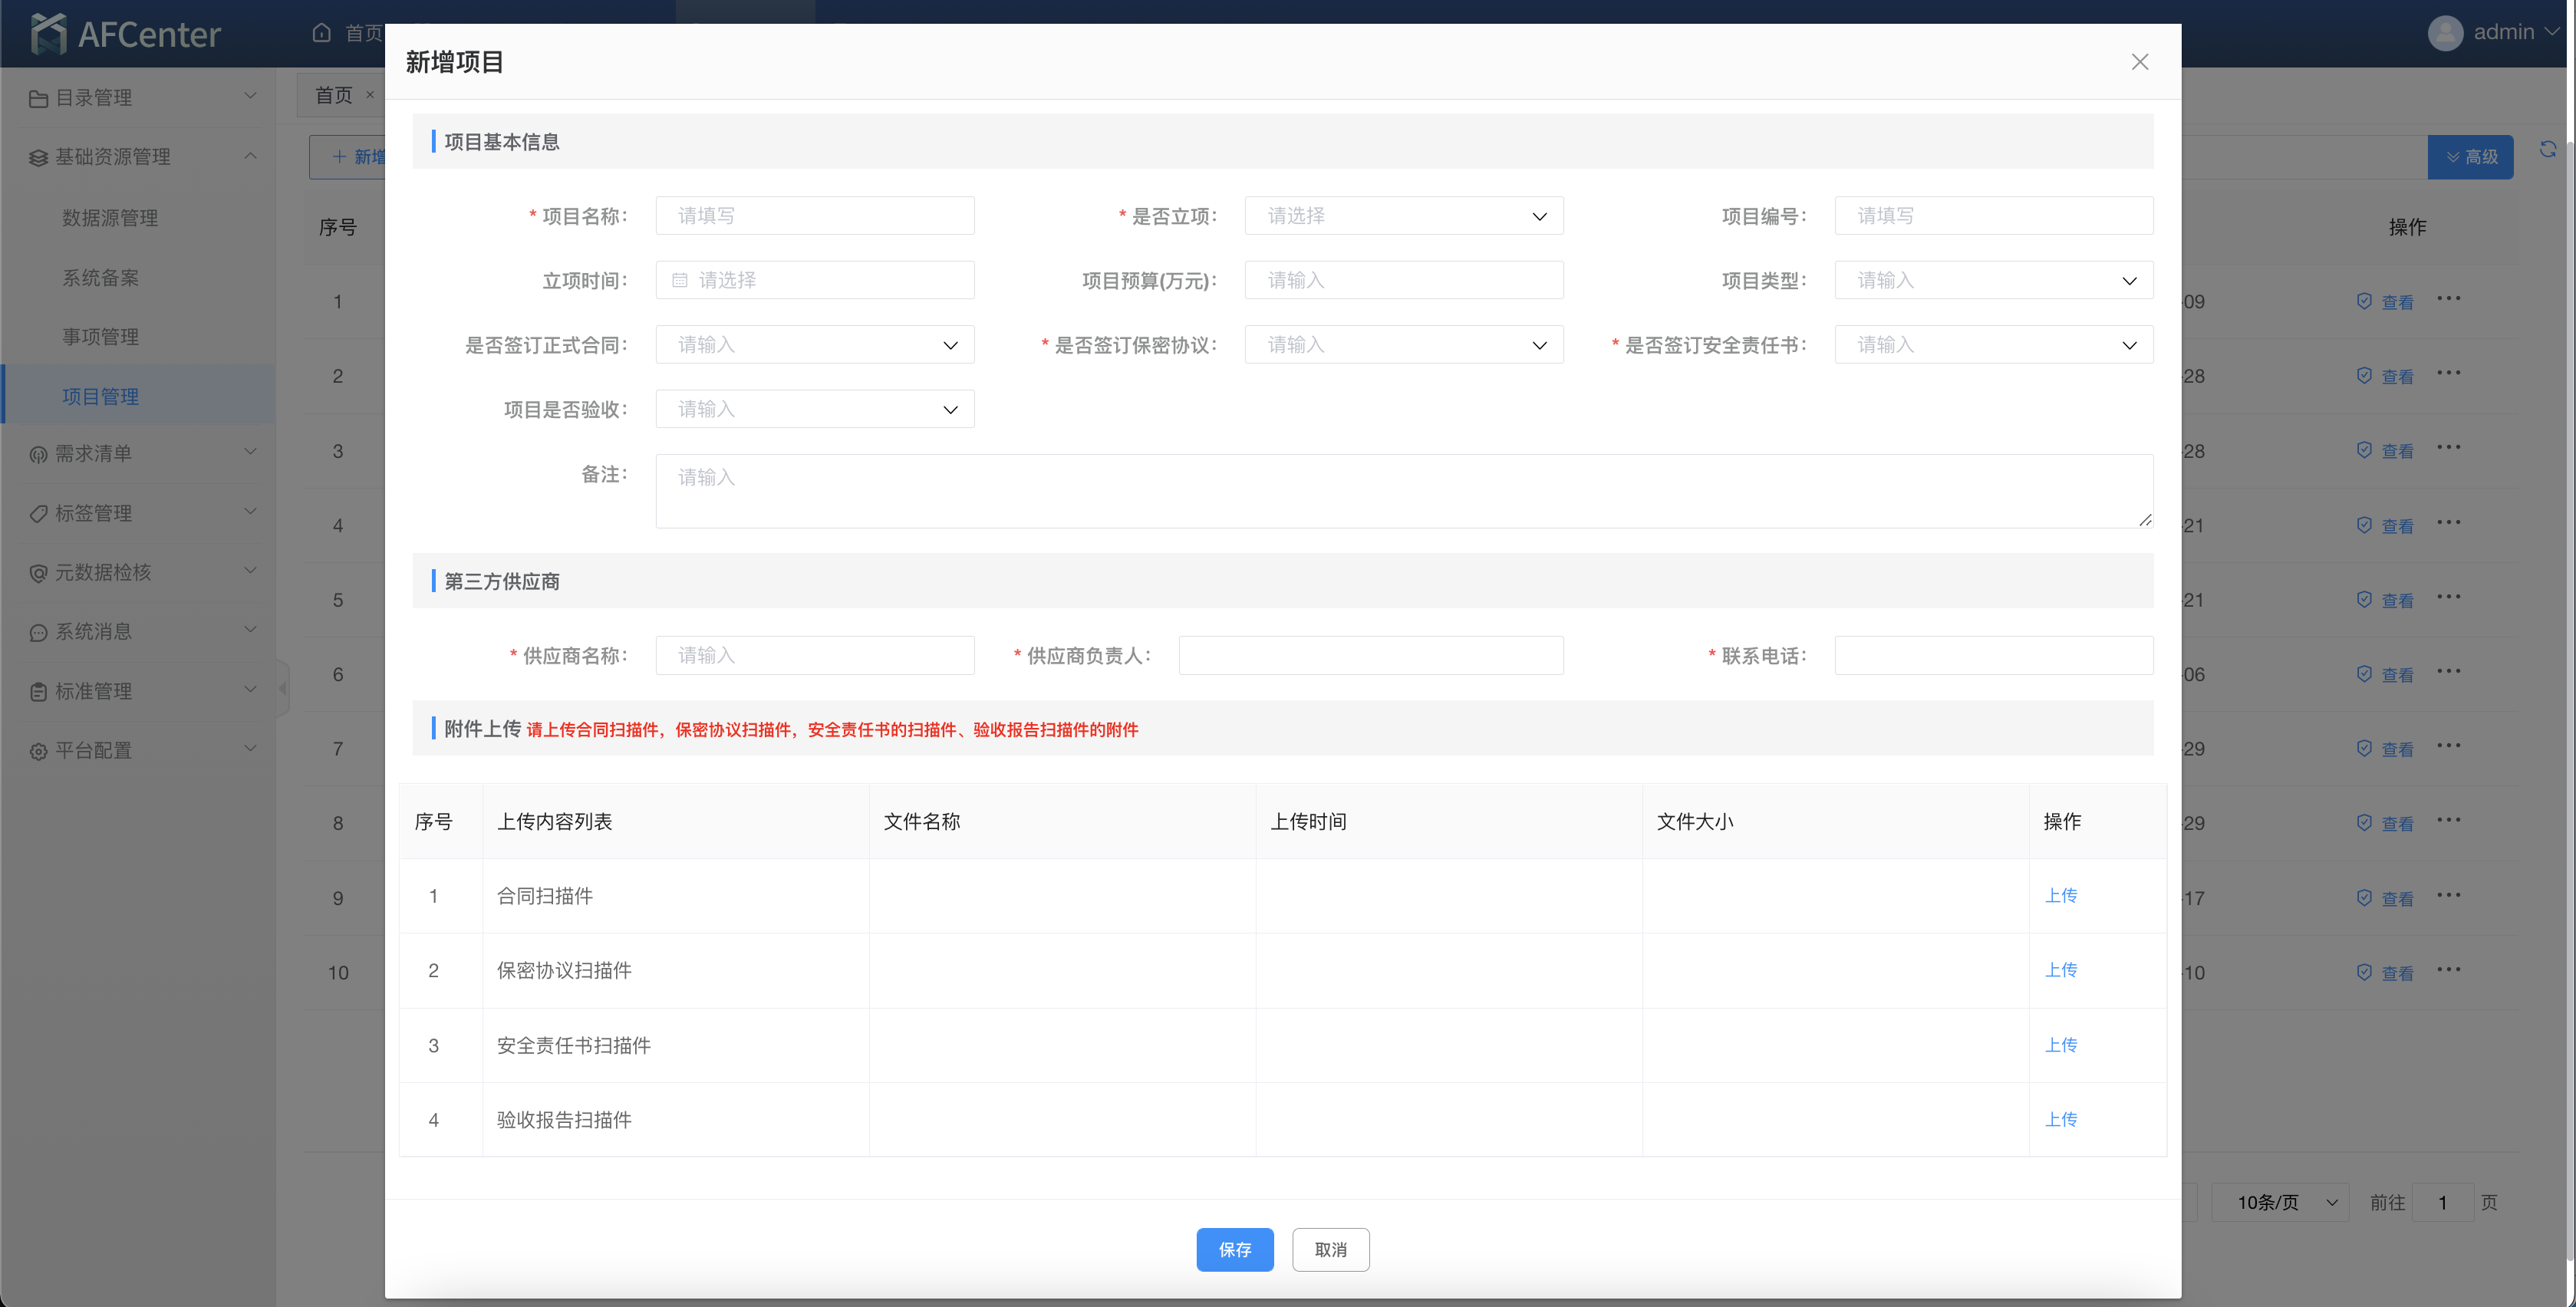
Task: Open 事项管理 in the sidebar
Action: pos(100,337)
